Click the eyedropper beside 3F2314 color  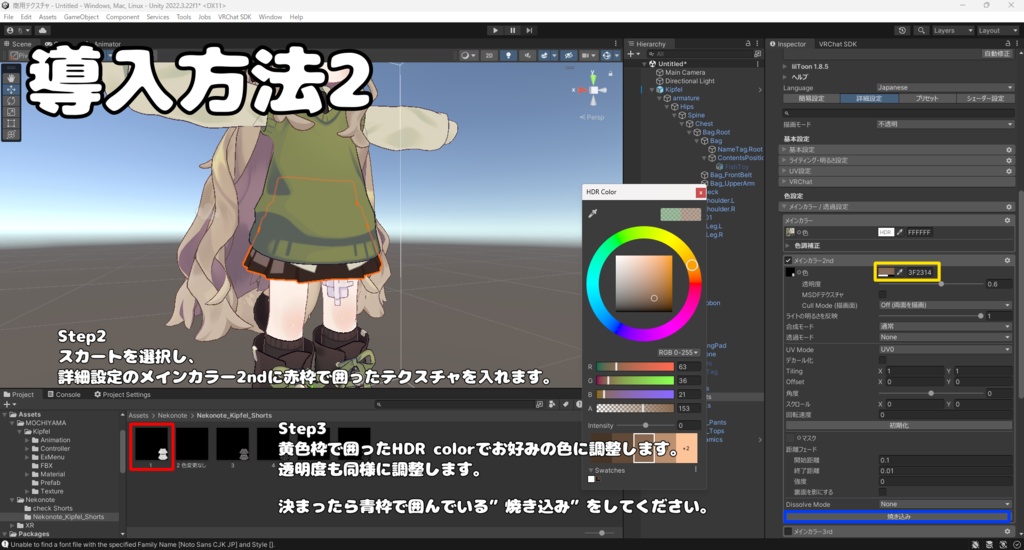[900, 272]
